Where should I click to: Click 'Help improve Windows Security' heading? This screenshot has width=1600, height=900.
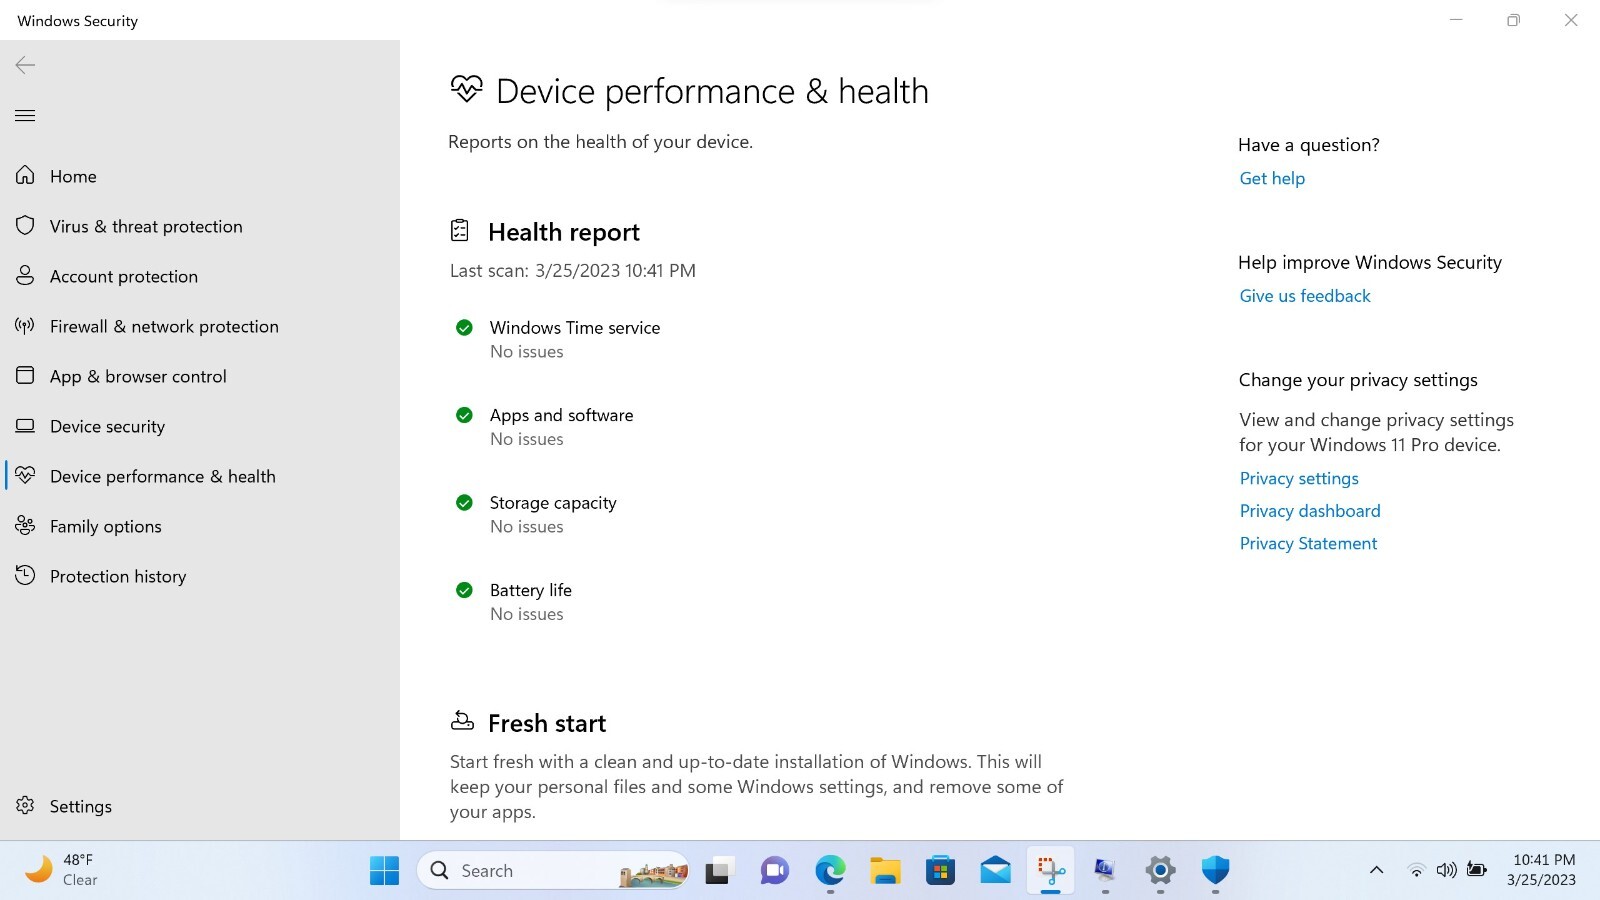coord(1370,262)
